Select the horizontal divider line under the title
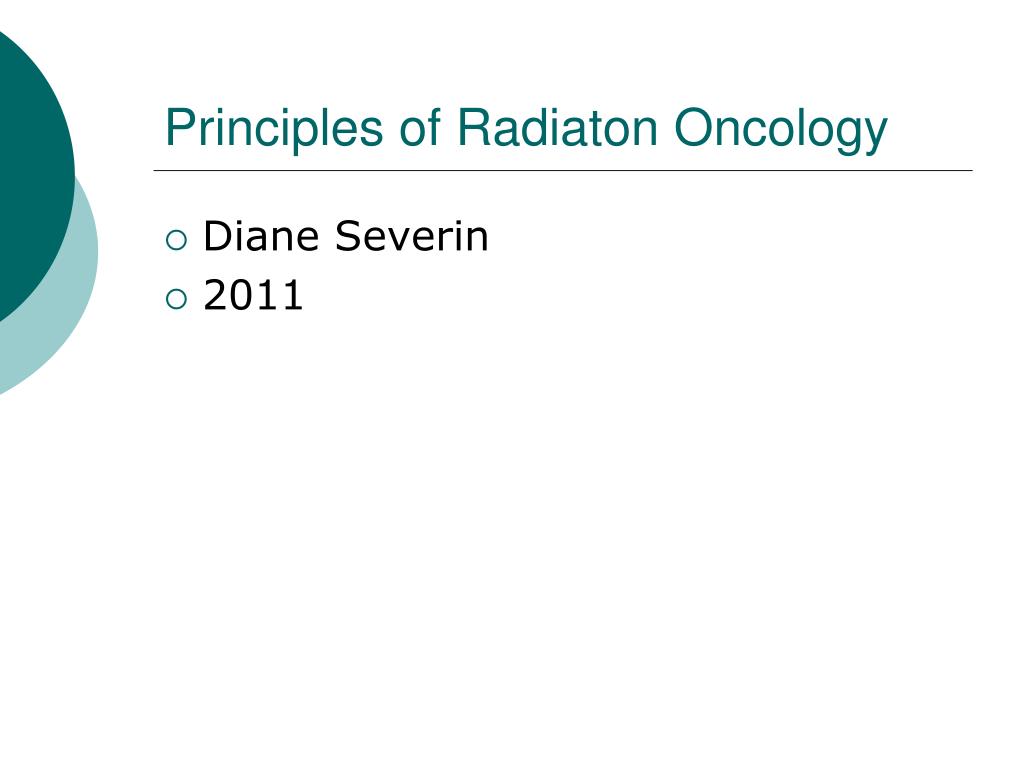Screen dimensions: 1024x768 [563, 170]
